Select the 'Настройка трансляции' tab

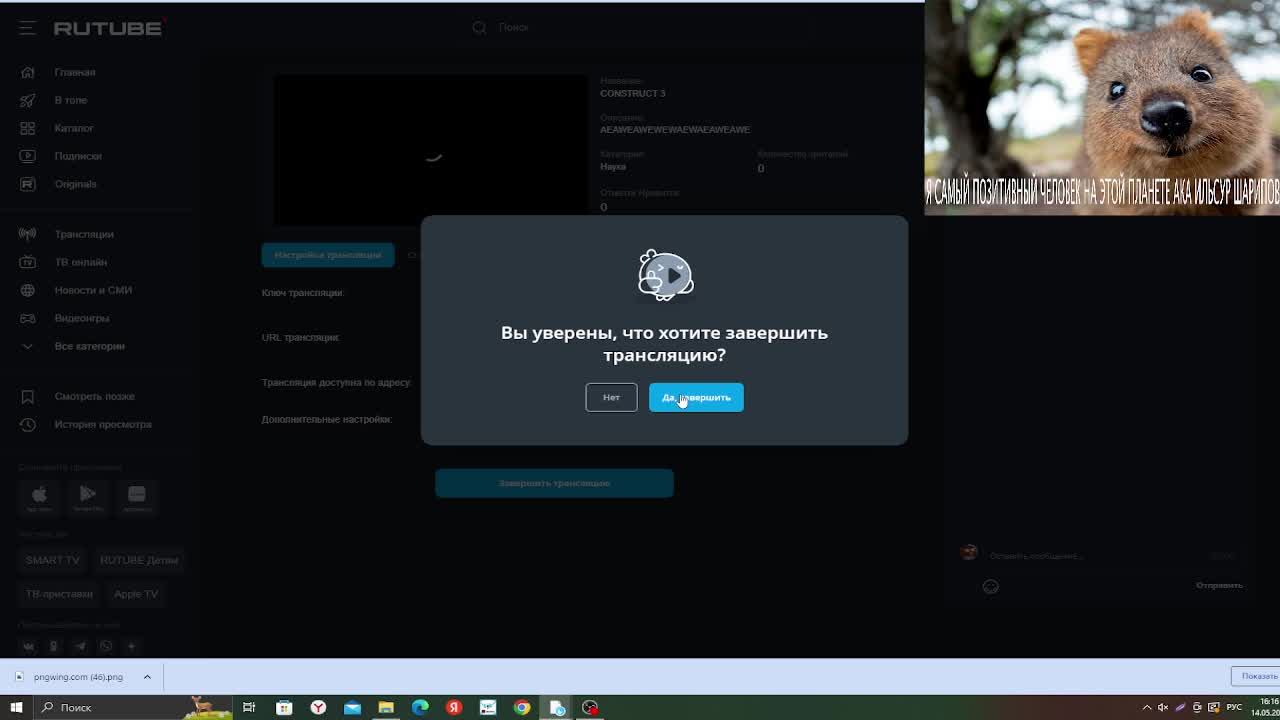[x=328, y=255]
